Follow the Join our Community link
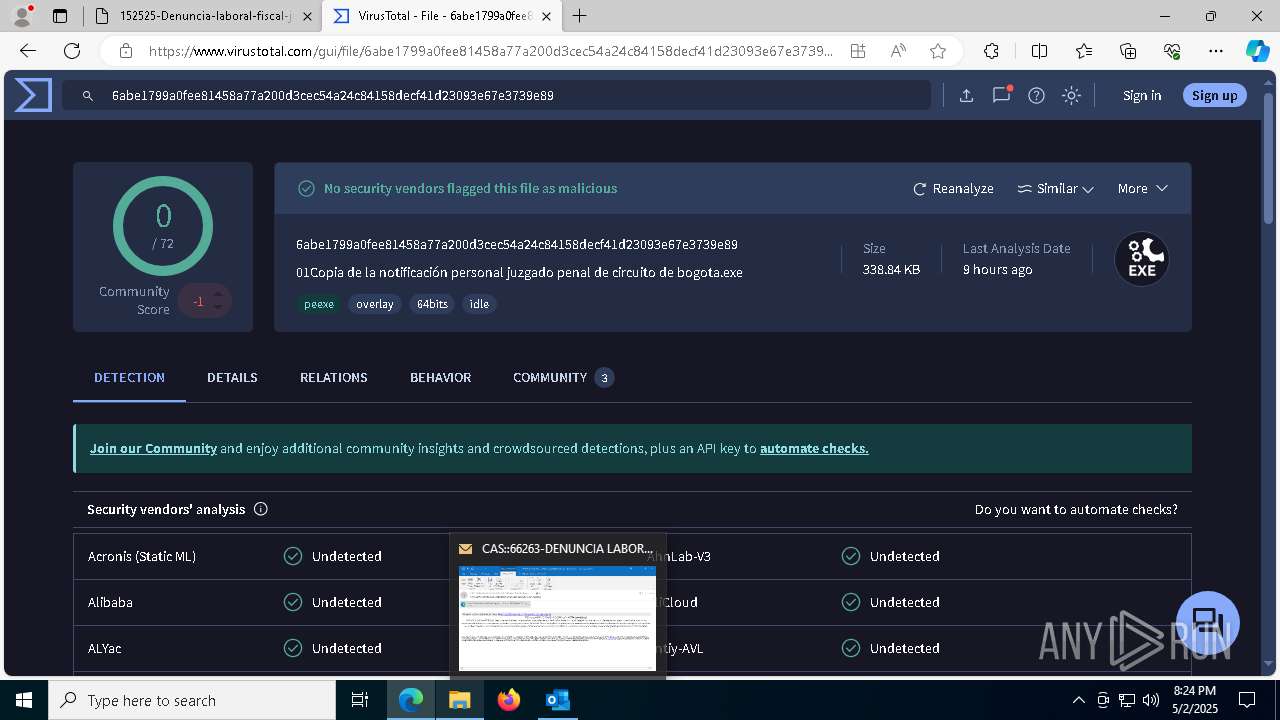1280x720 pixels. (153, 448)
